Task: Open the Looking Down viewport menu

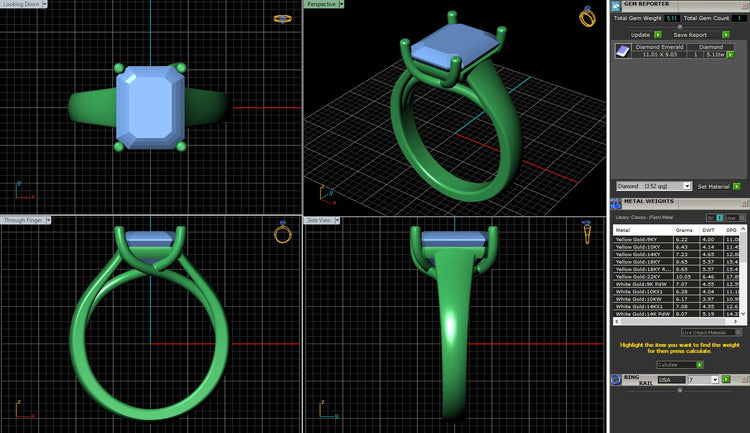Action: click(46, 4)
